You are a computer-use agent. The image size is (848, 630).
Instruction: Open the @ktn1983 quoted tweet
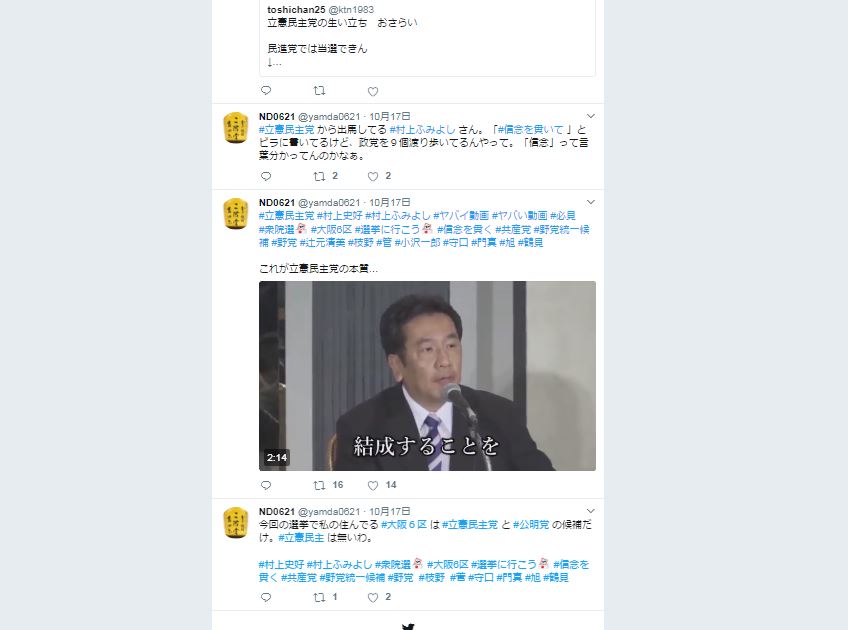point(427,38)
